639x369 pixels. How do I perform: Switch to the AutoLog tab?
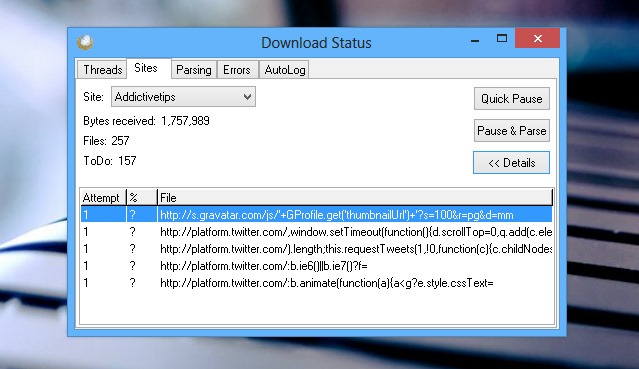(284, 70)
